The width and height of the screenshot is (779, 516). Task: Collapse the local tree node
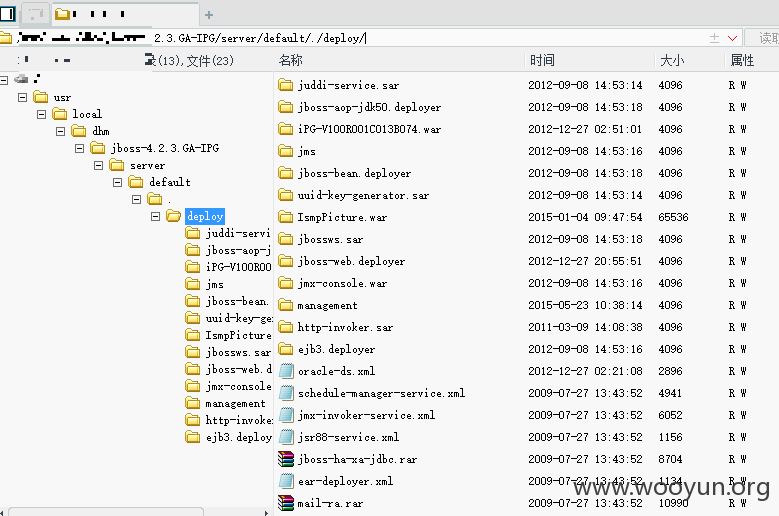41,114
